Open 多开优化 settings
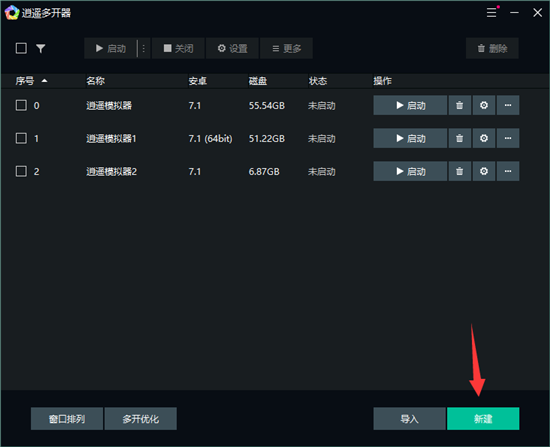This screenshot has height=447, width=550. coord(141,419)
